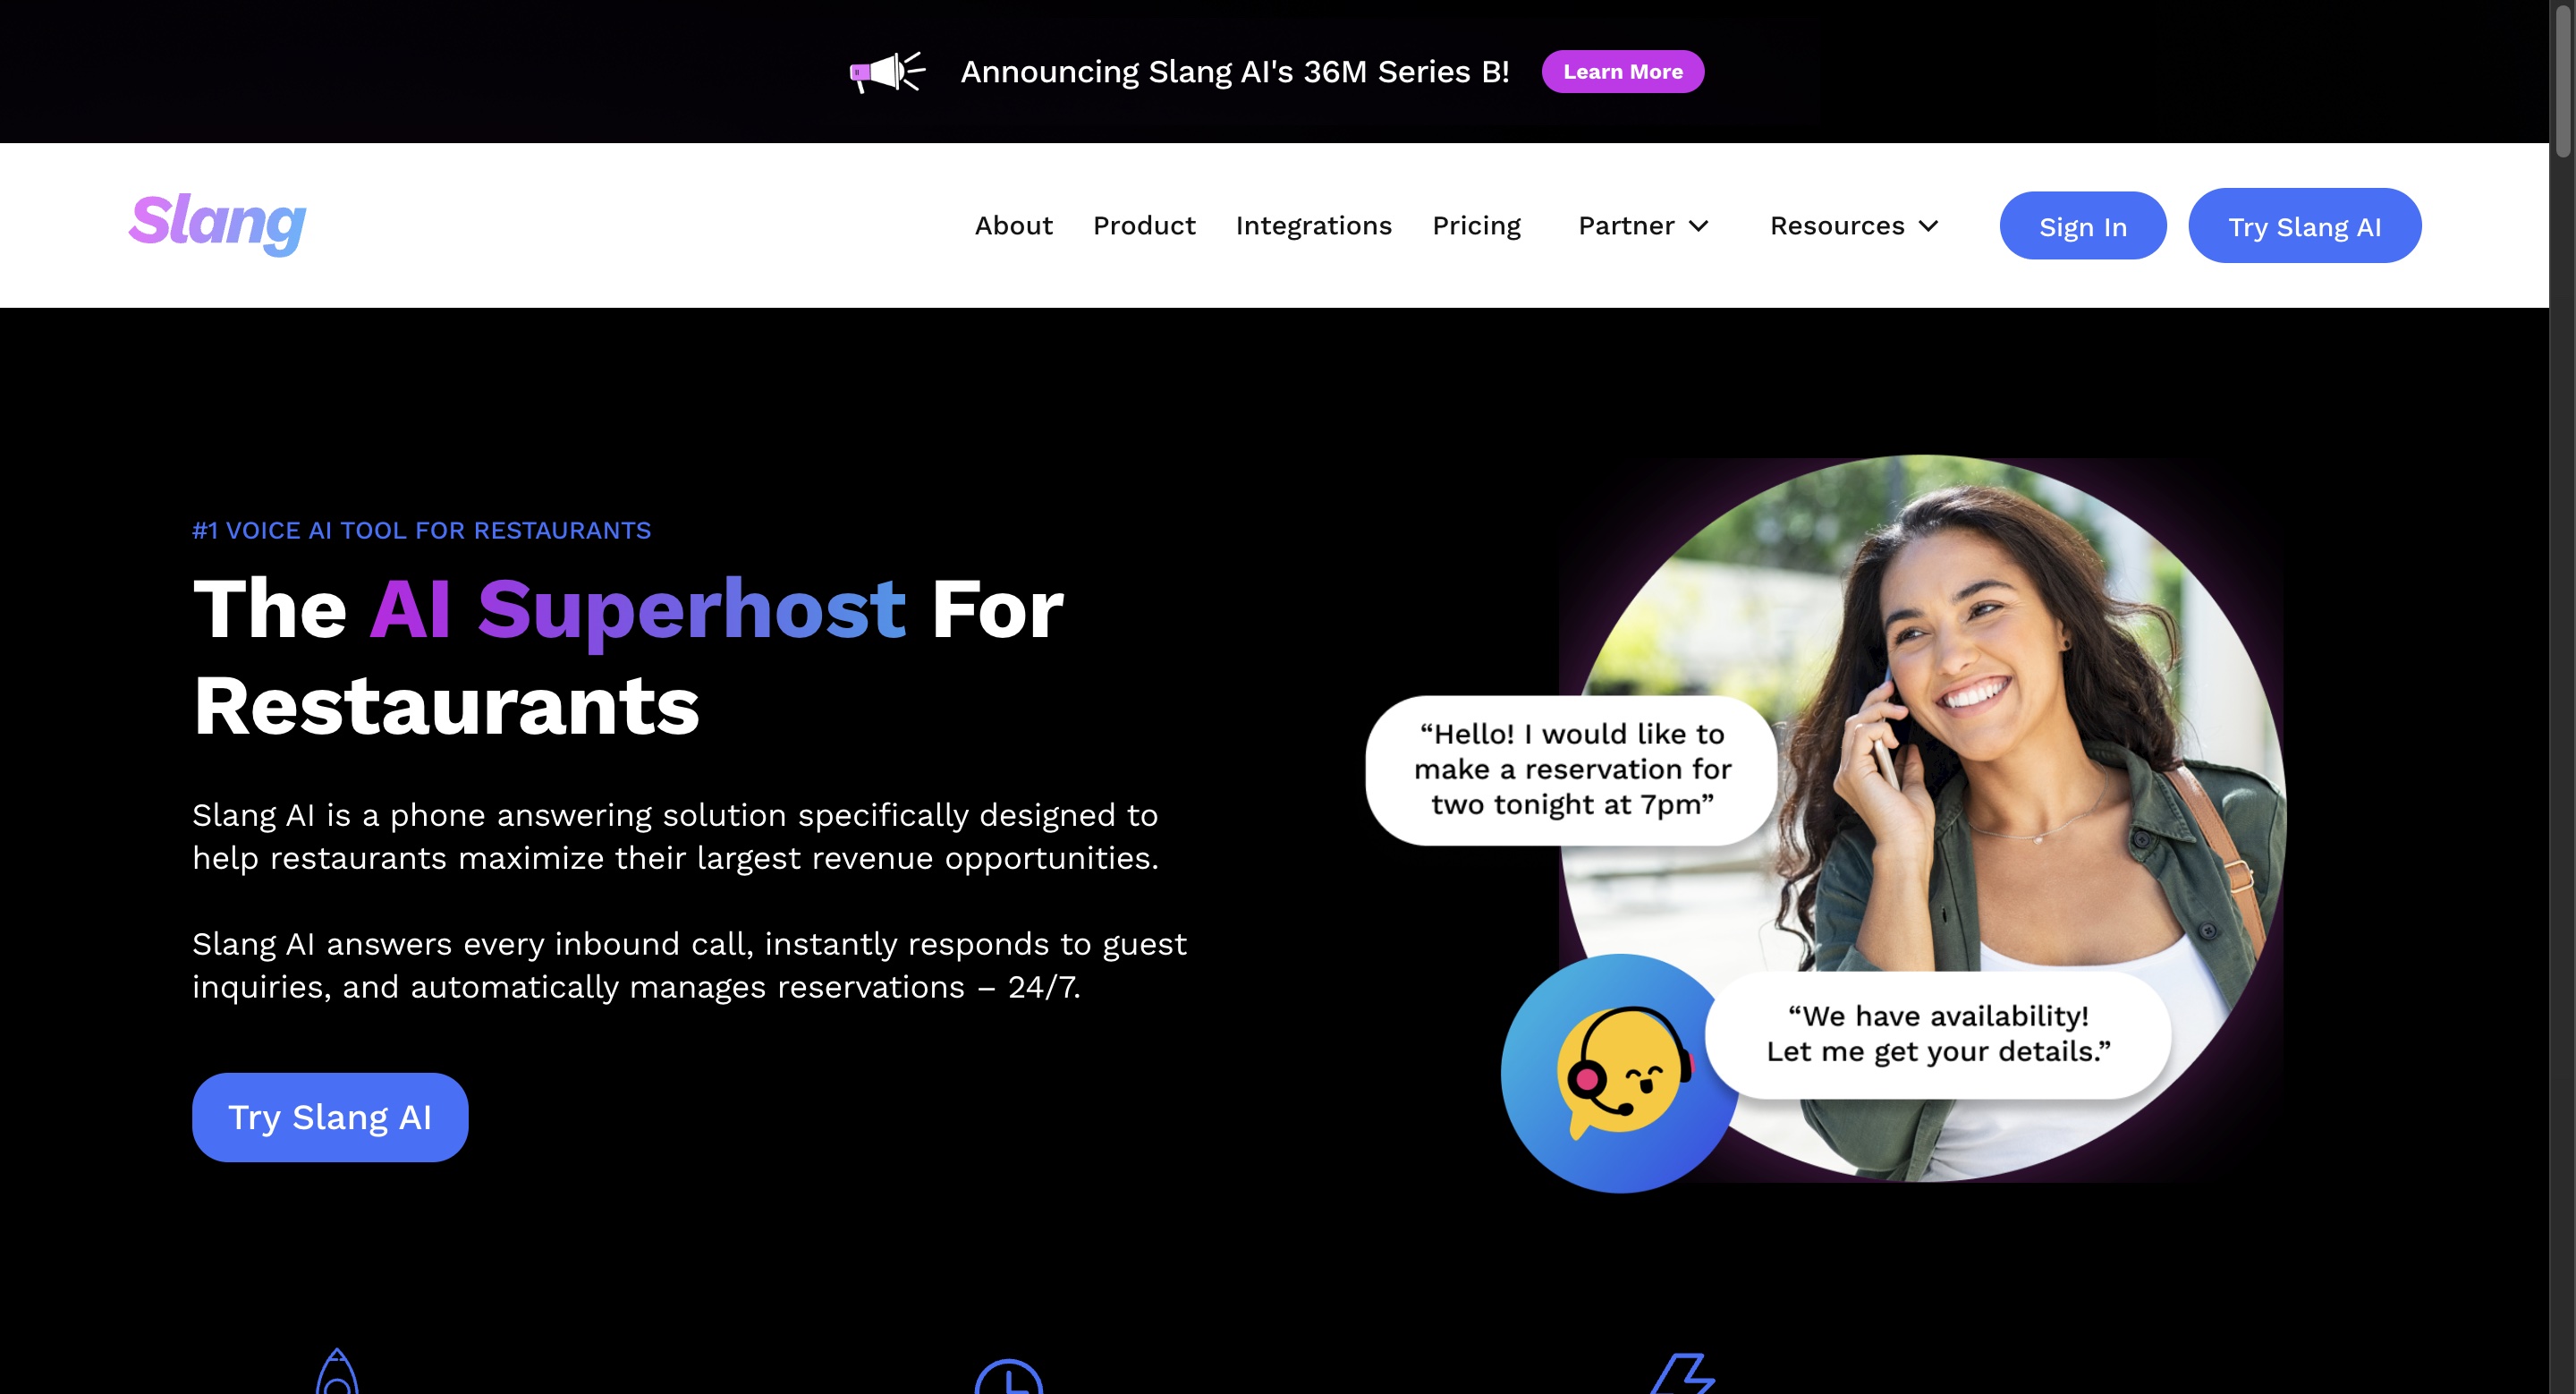Click the reservation request speech bubble
This screenshot has width=2576, height=1394.
coord(1571,769)
